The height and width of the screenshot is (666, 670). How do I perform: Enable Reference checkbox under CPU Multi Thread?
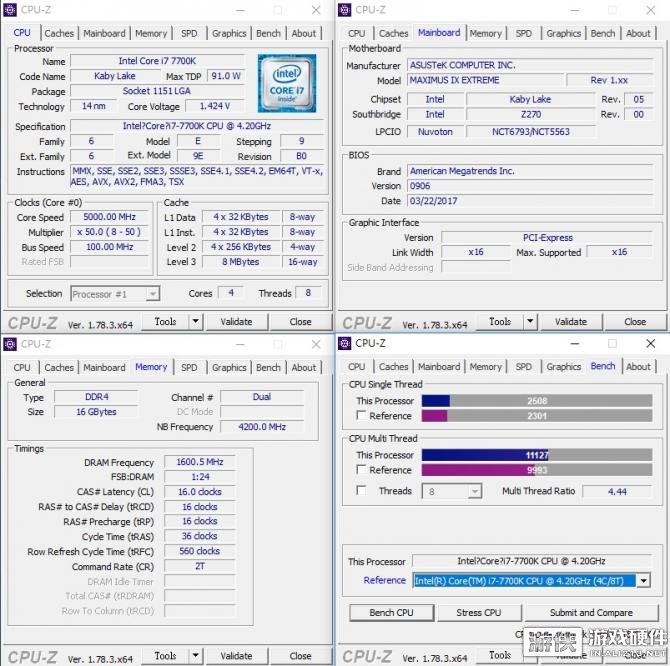tap(361, 470)
